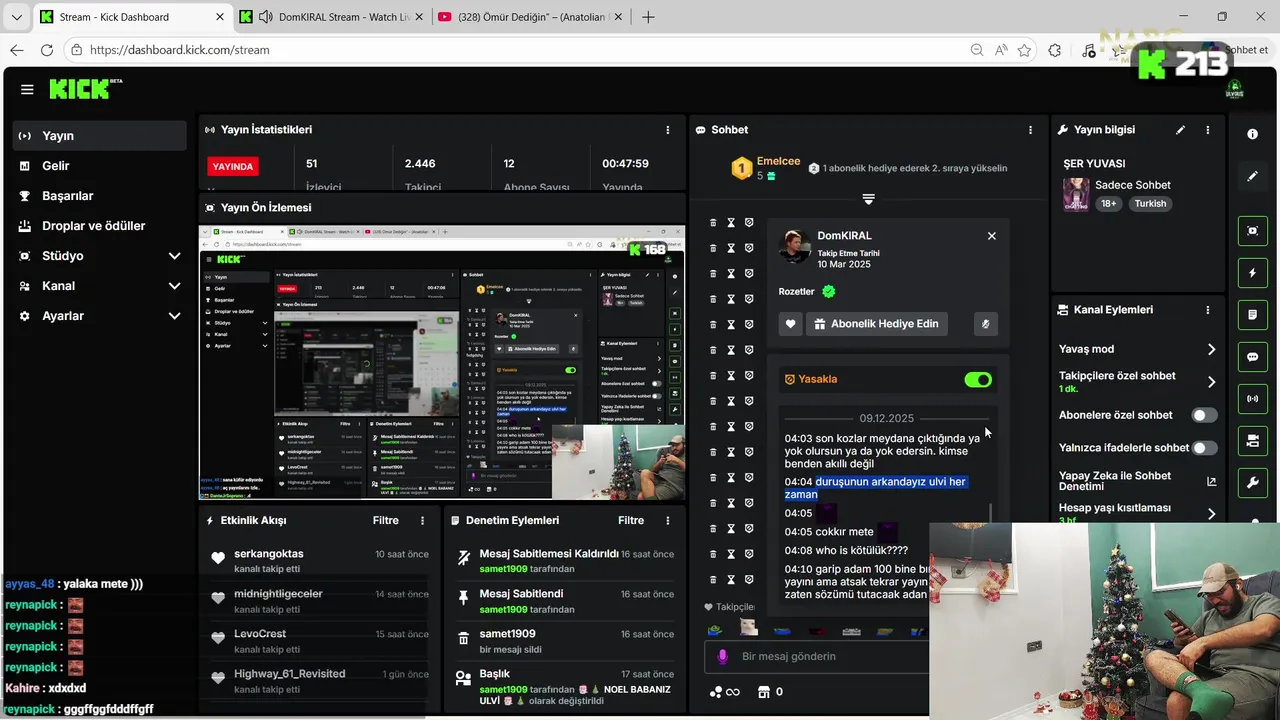Screen dimensions: 1280x720
Task: Click the browser address bar URL
Action: (179, 50)
